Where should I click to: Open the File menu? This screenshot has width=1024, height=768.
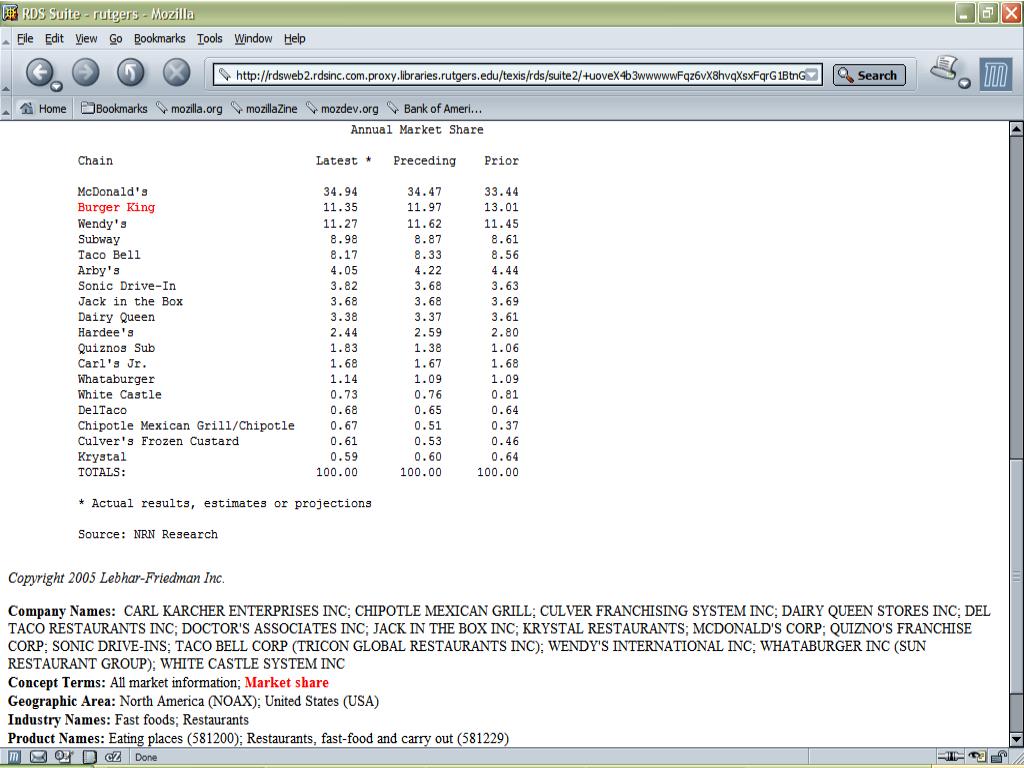(x=25, y=39)
